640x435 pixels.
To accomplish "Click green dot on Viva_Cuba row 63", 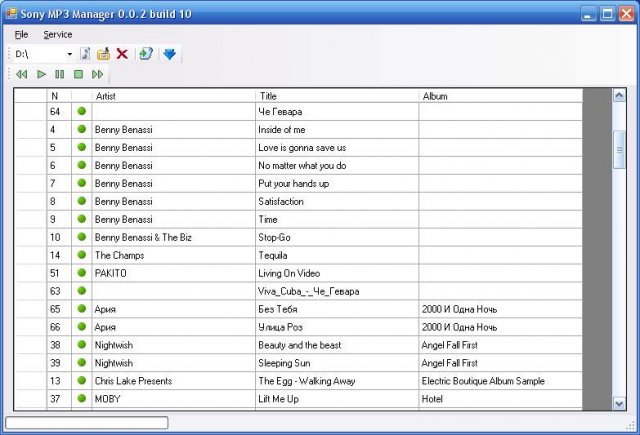I will pos(82,291).
